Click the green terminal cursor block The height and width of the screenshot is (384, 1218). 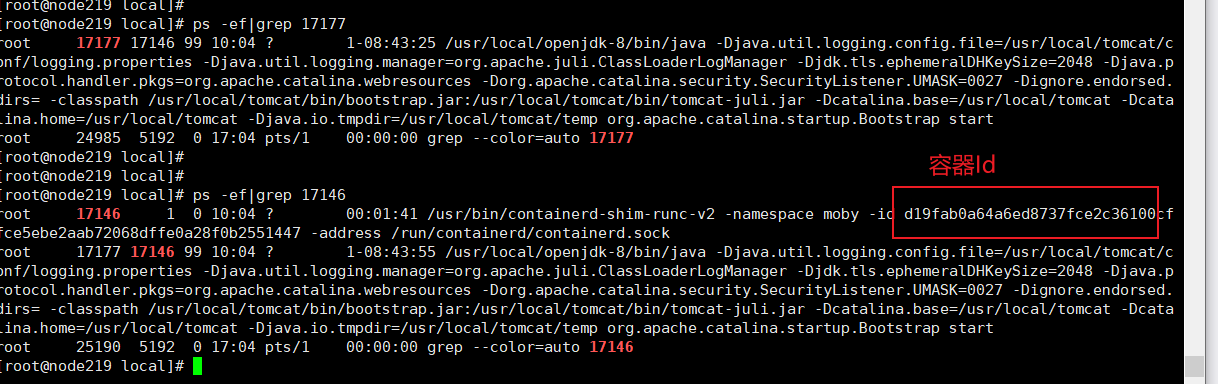[198, 367]
